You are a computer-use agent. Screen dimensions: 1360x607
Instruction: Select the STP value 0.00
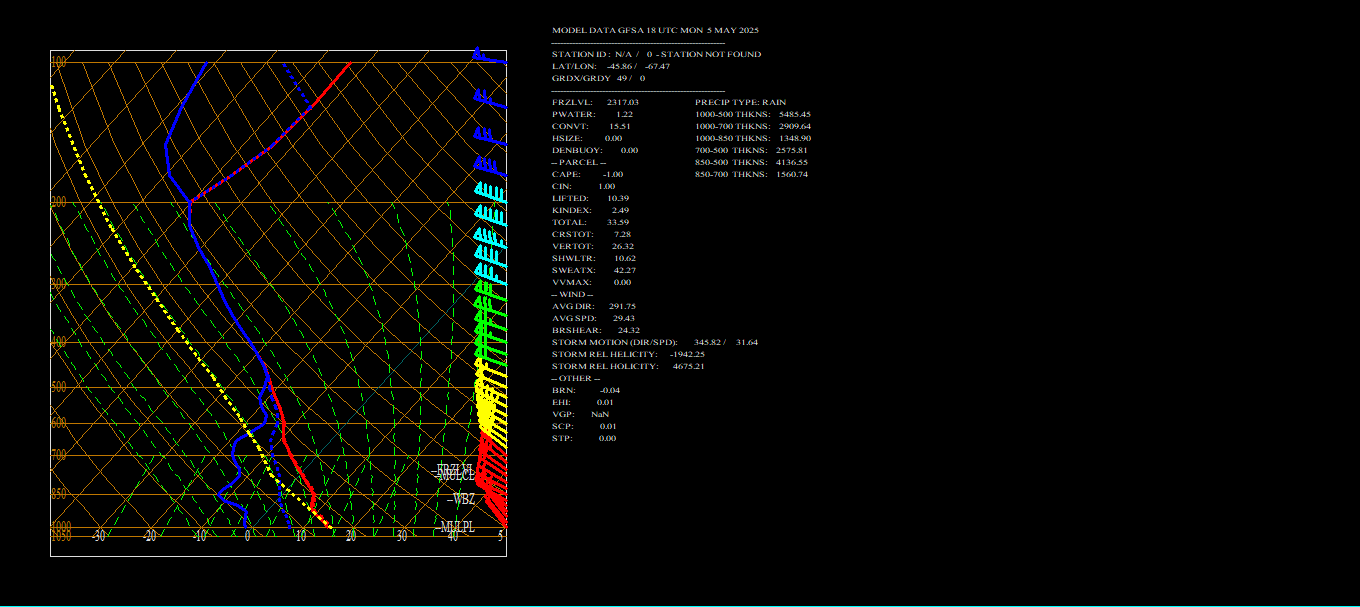coord(608,438)
